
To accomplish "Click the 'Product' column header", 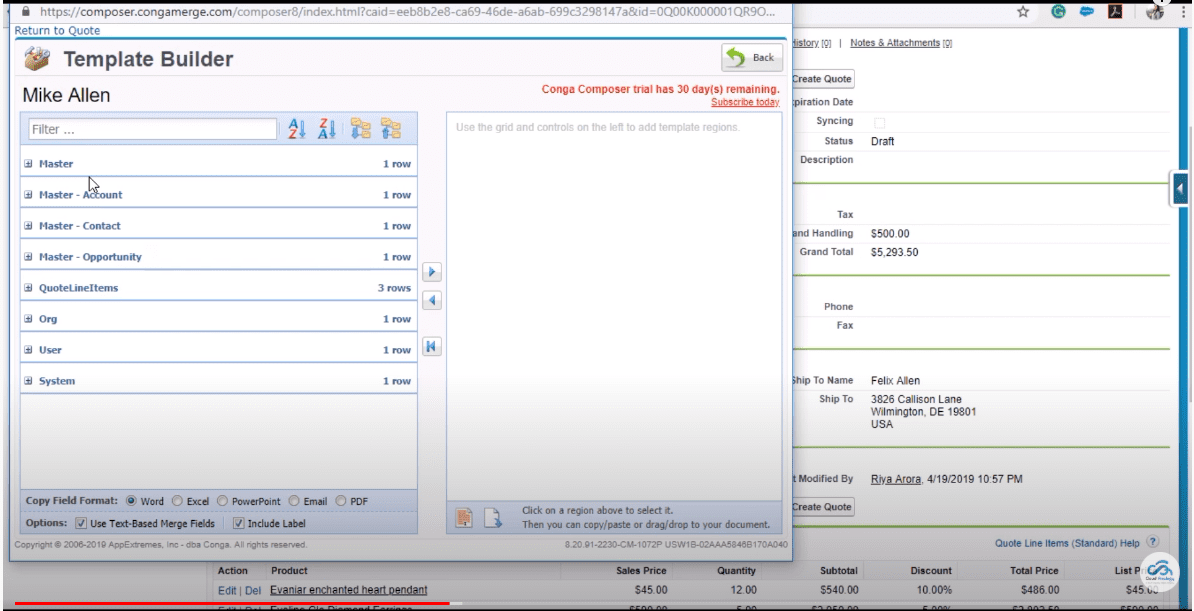I will (289, 571).
